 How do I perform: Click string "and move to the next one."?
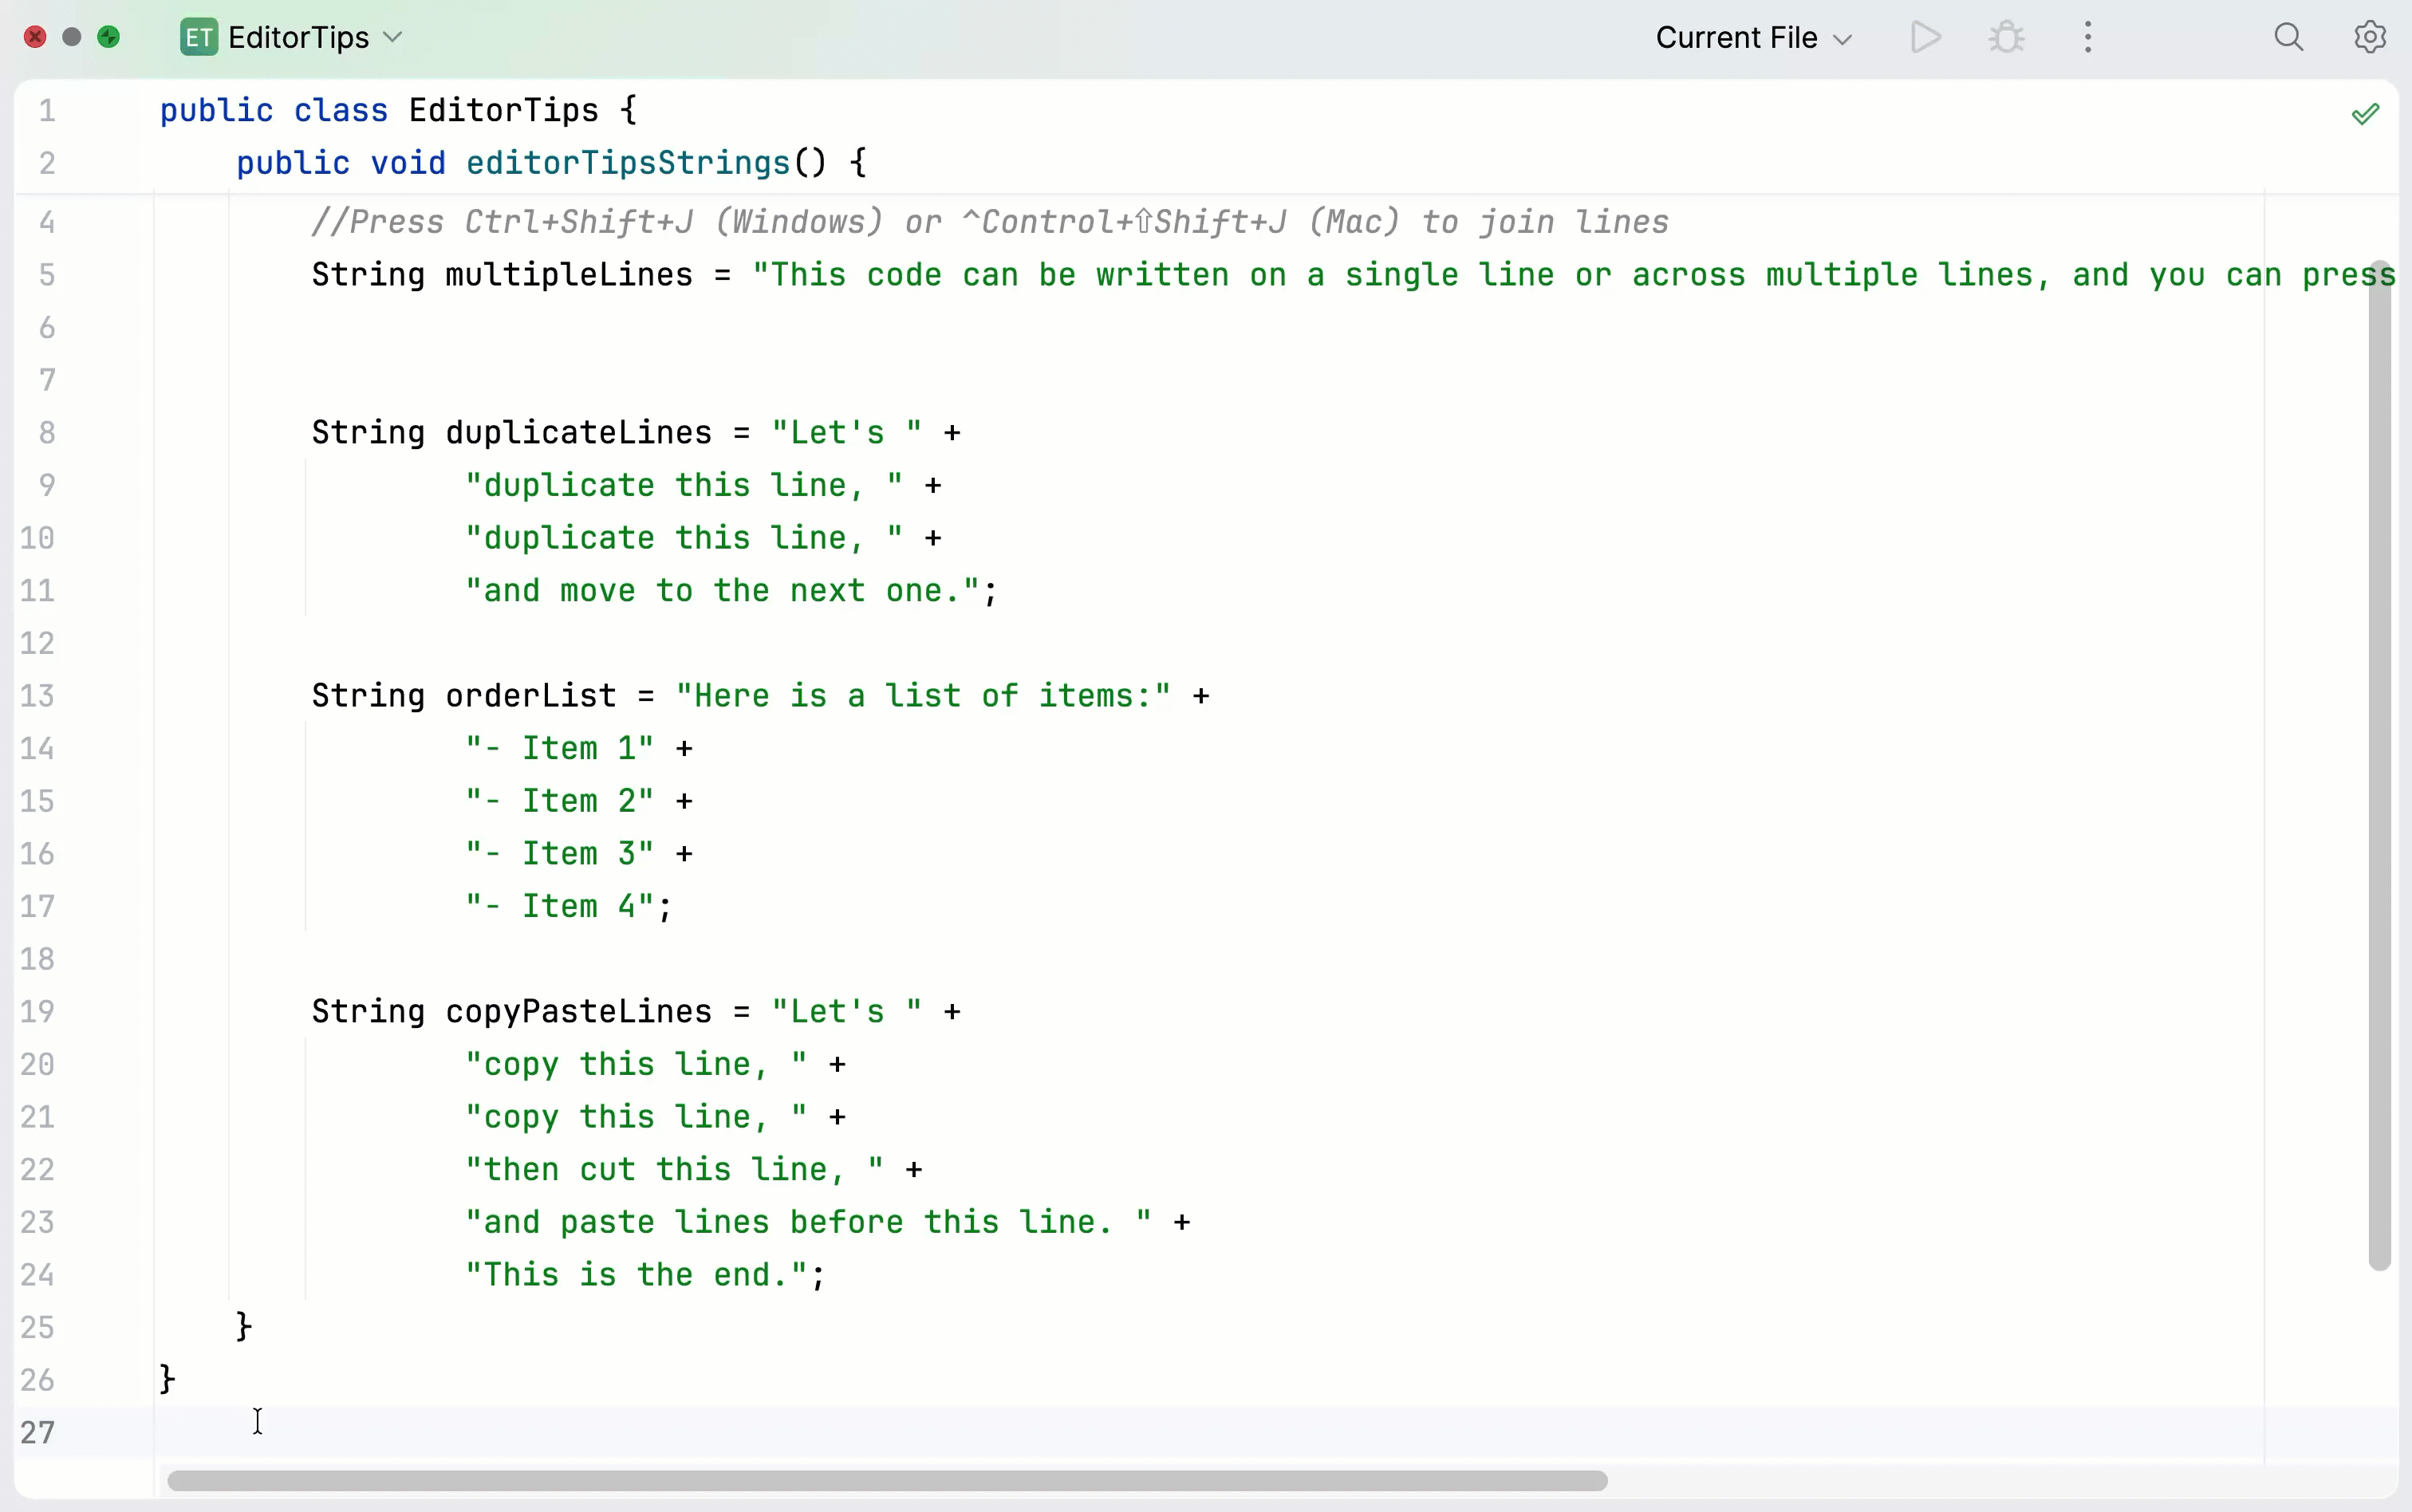point(723,591)
